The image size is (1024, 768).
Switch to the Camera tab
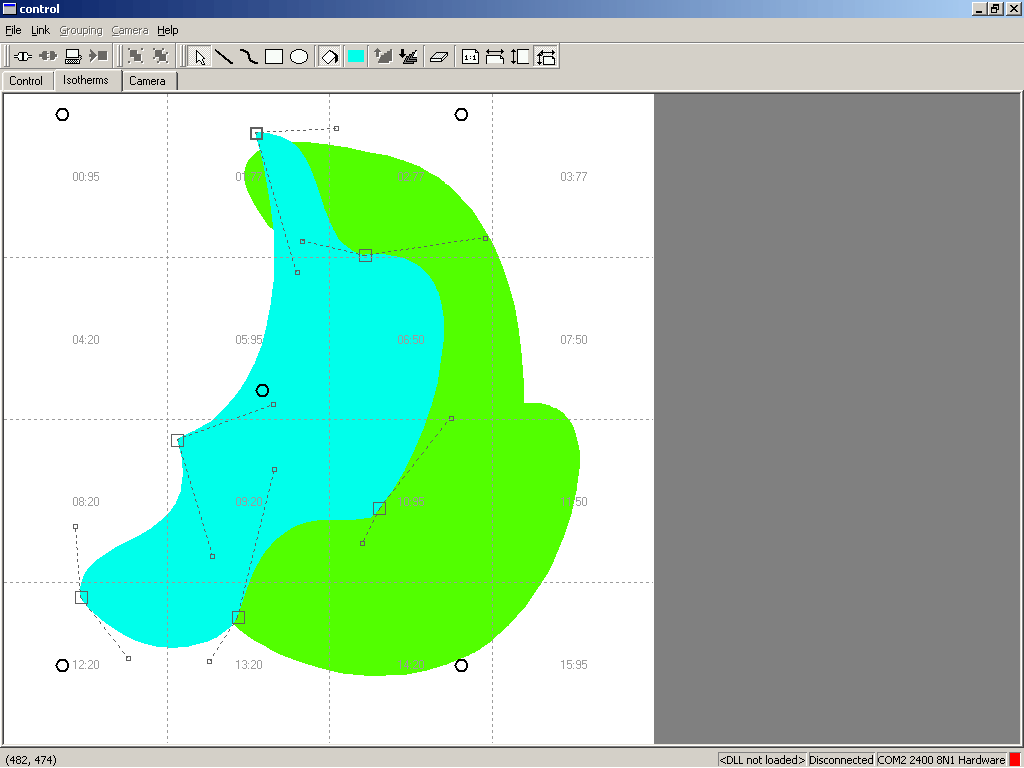(147, 81)
